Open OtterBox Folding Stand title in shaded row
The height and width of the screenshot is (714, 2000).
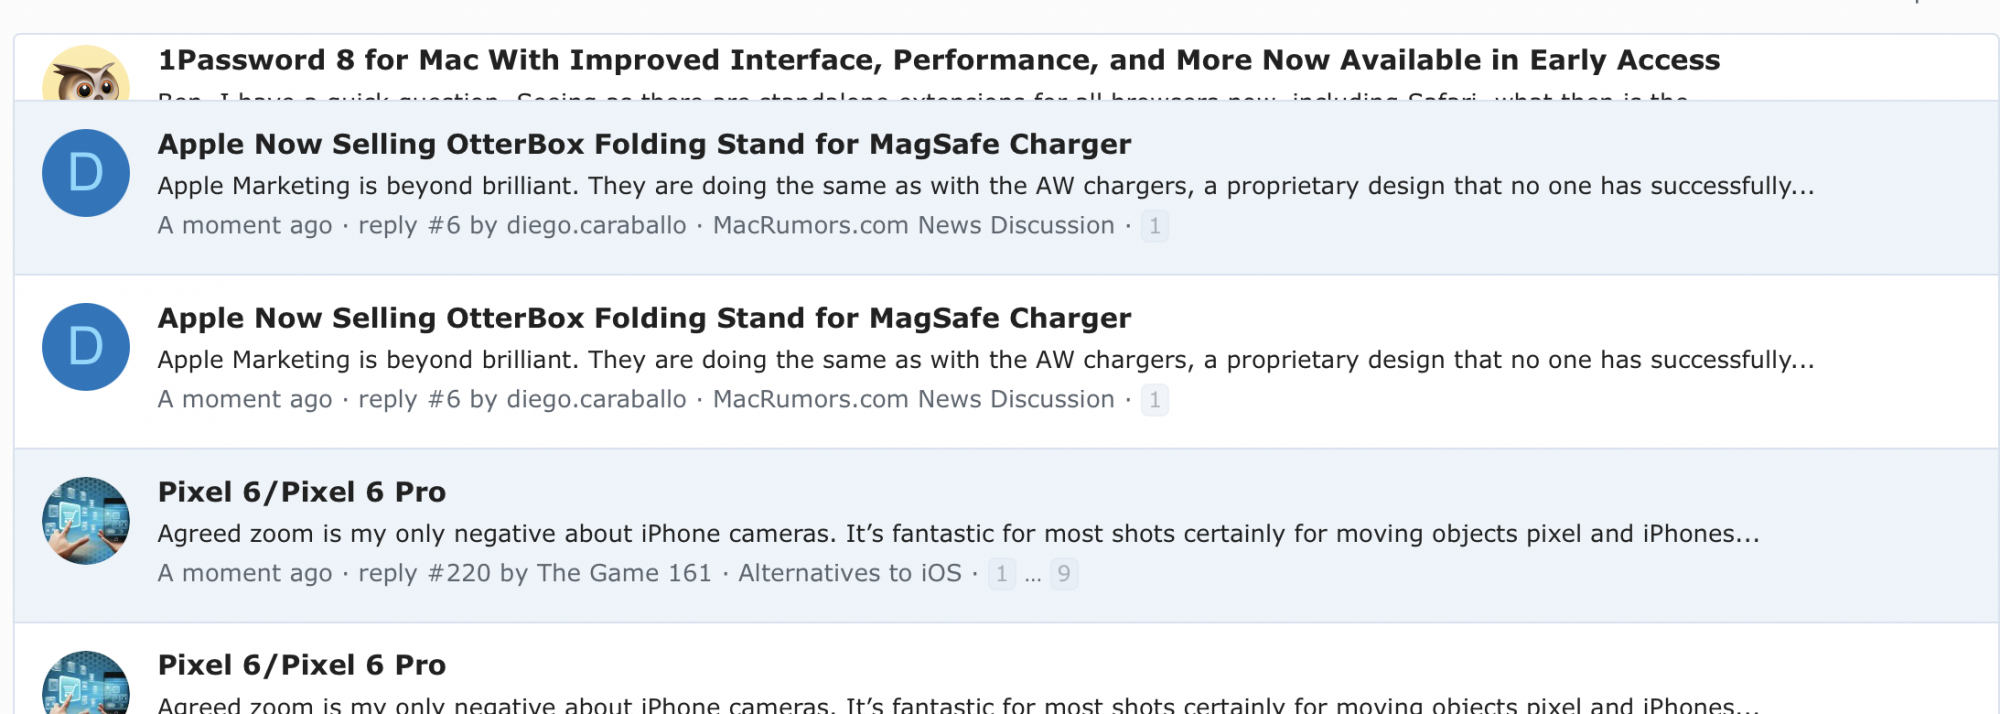point(644,144)
